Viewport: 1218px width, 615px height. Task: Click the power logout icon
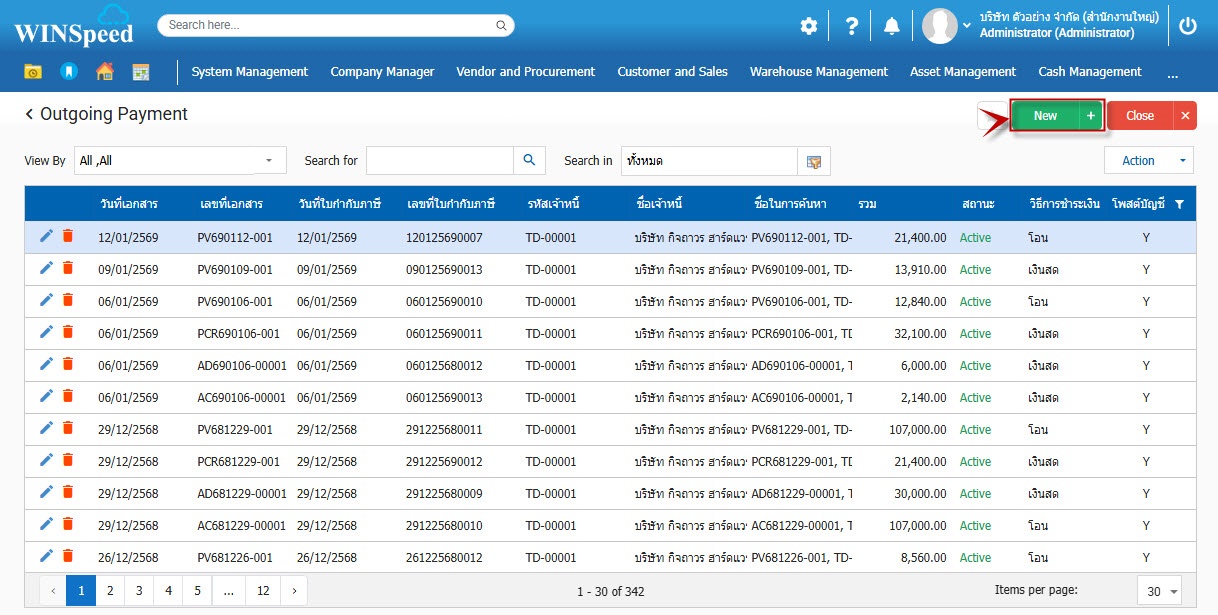[x=1188, y=27]
